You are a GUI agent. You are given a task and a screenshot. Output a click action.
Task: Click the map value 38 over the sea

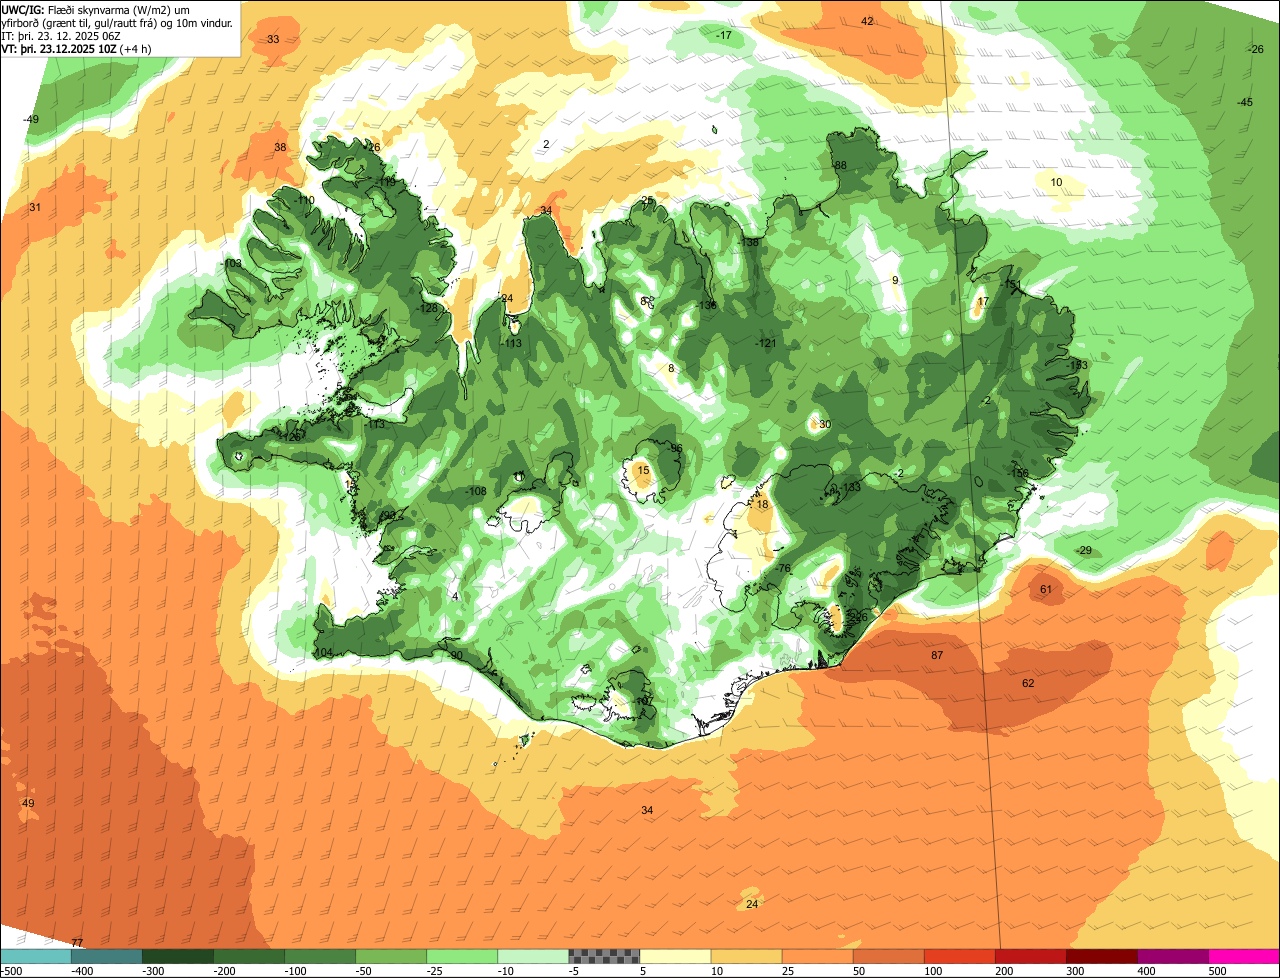click(280, 147)
